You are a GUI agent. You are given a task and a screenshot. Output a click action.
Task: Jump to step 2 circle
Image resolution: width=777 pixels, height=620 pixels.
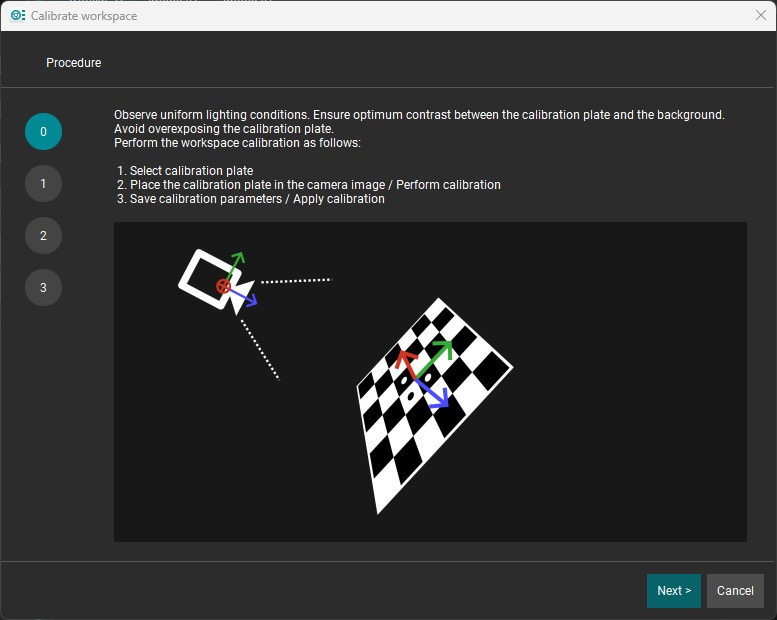point(43,235)
